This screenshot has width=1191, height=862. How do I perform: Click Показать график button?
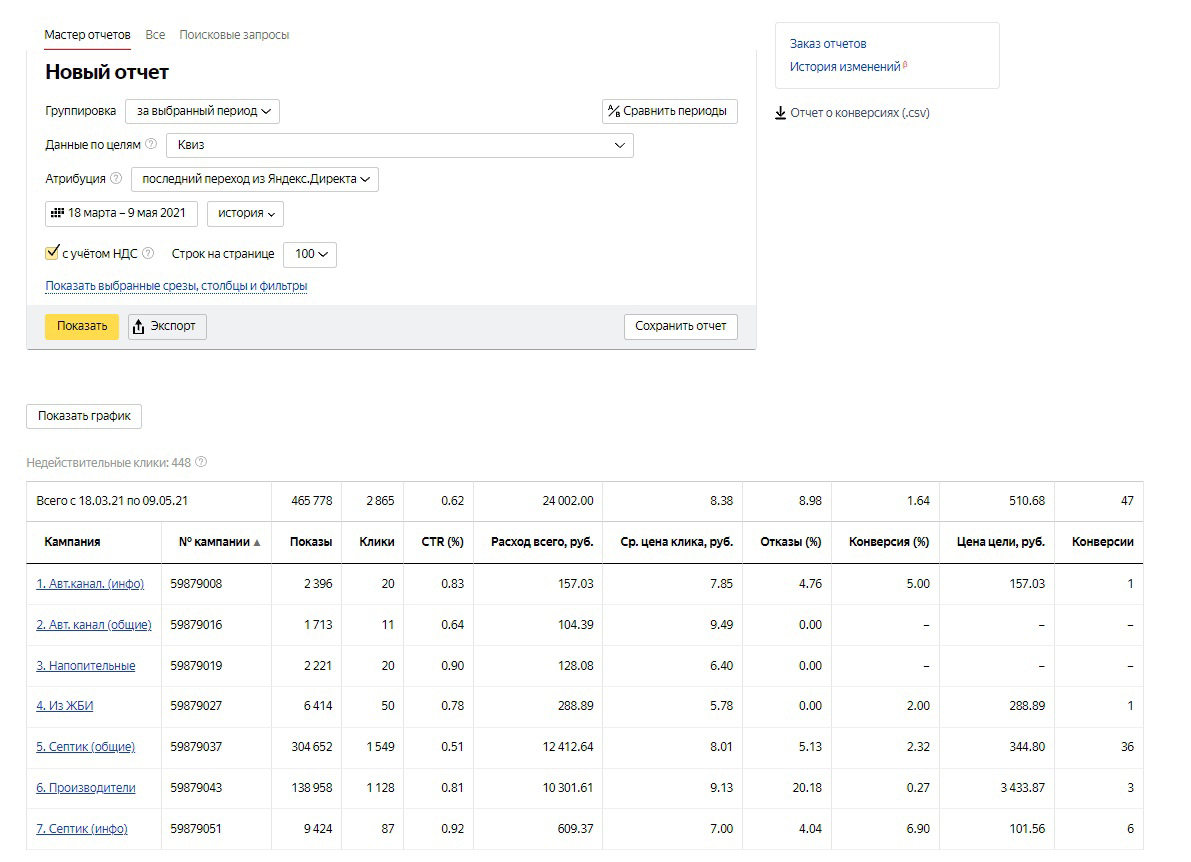point(84,416)
